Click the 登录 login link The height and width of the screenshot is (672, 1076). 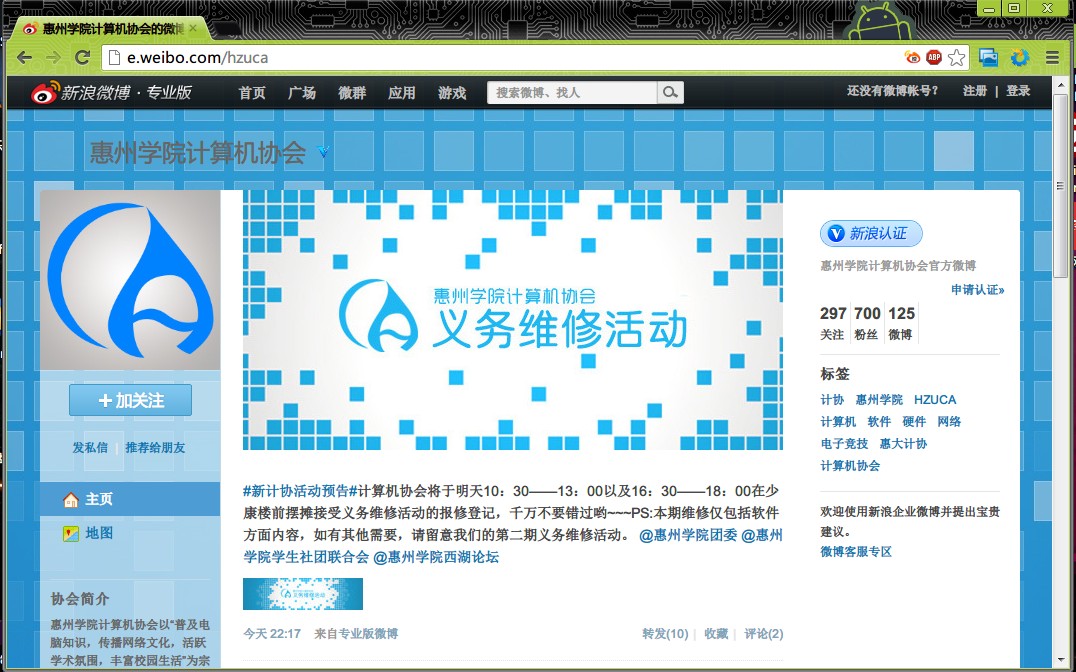tap(1018, 91)
